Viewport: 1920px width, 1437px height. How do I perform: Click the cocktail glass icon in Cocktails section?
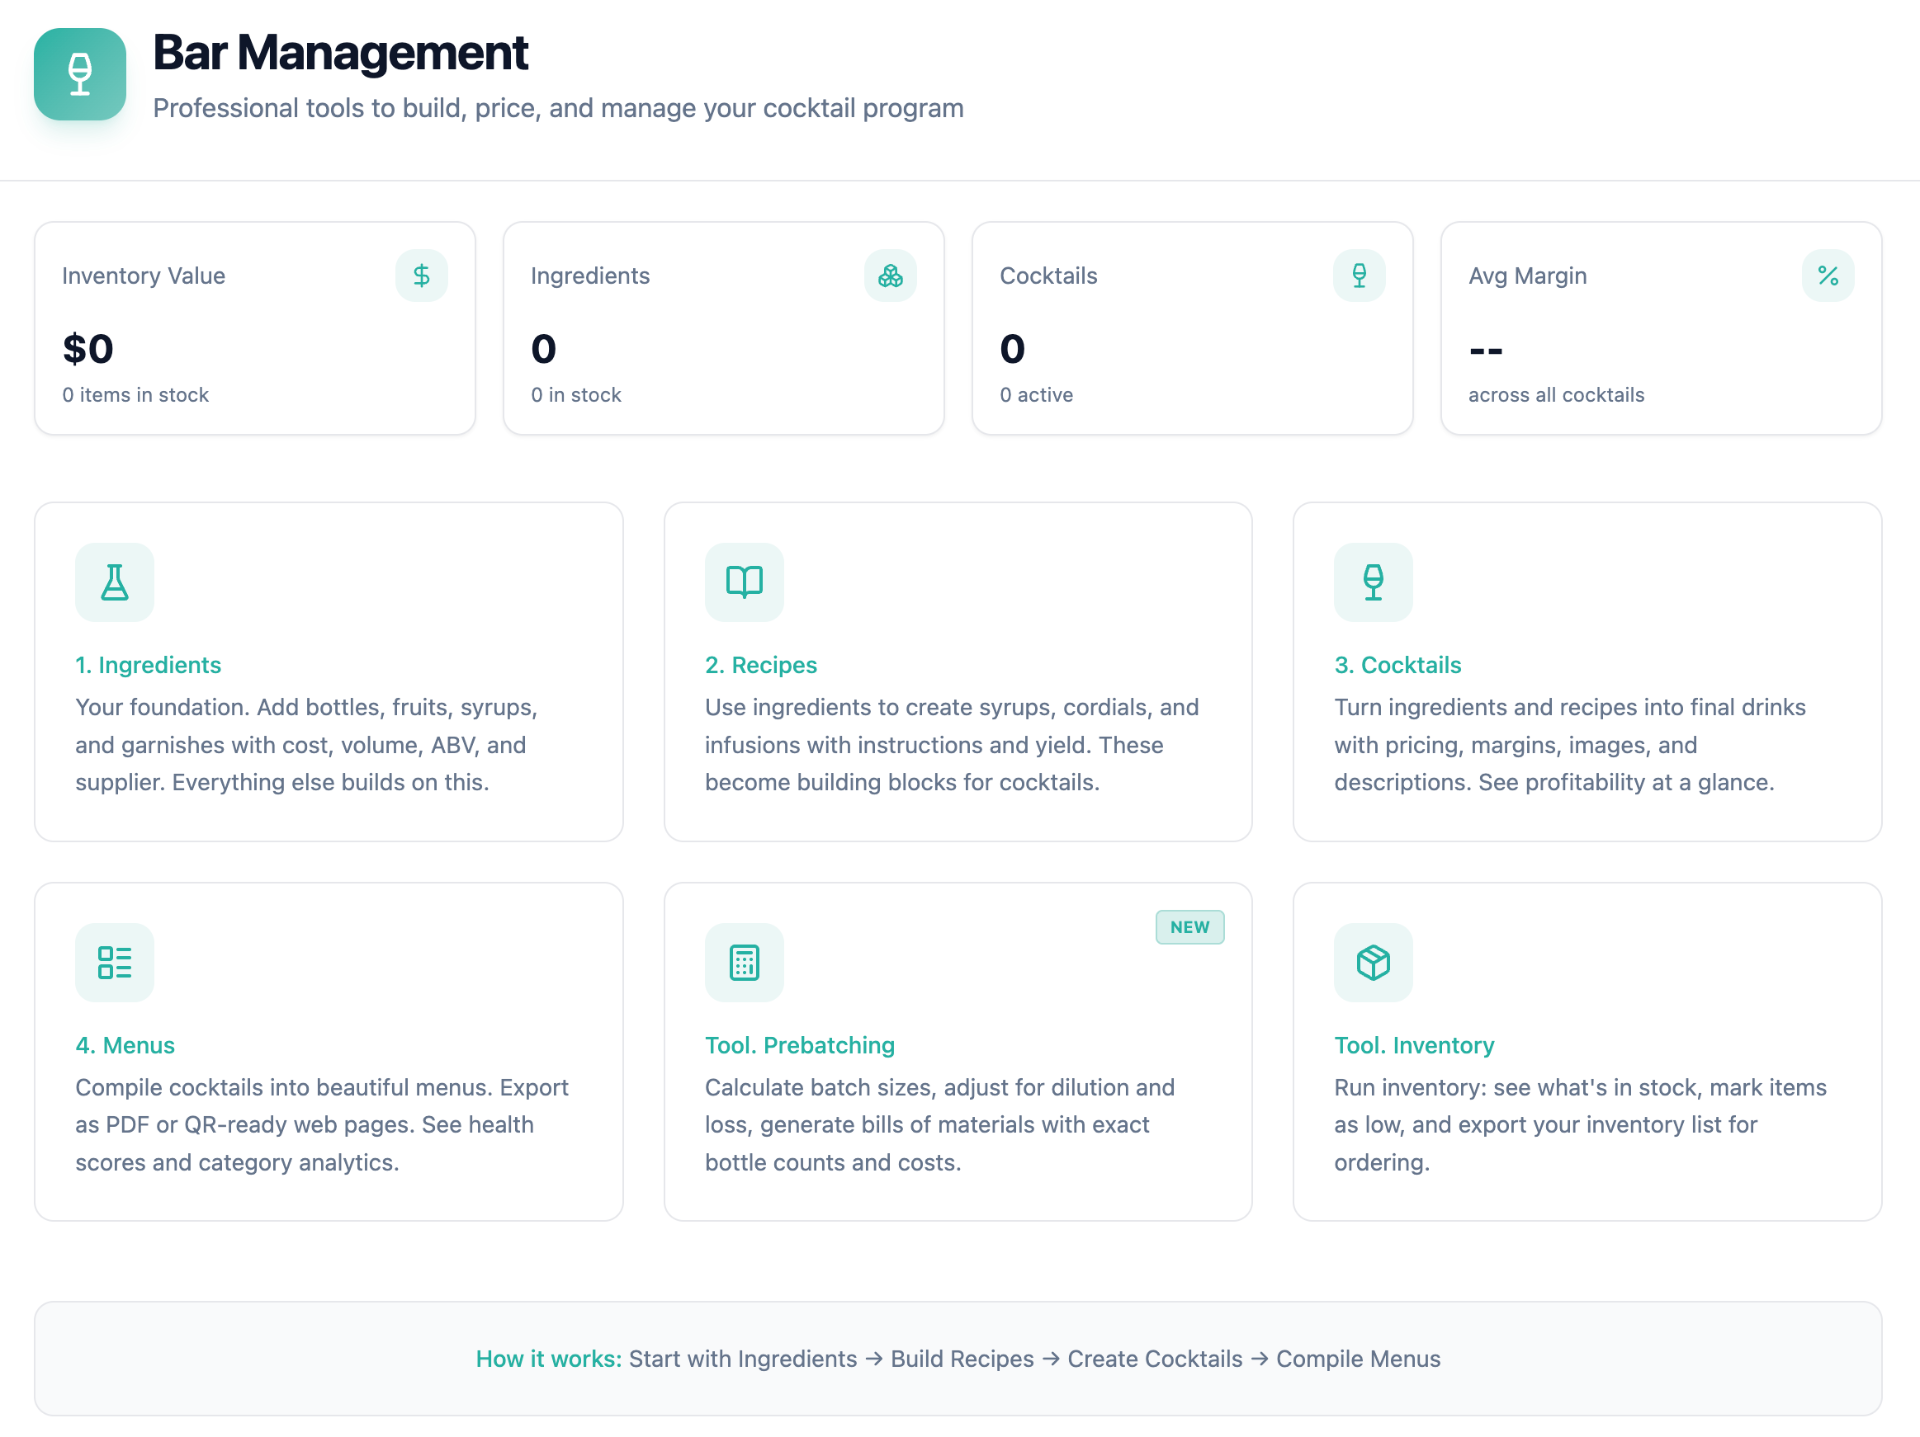[1372, 582]
